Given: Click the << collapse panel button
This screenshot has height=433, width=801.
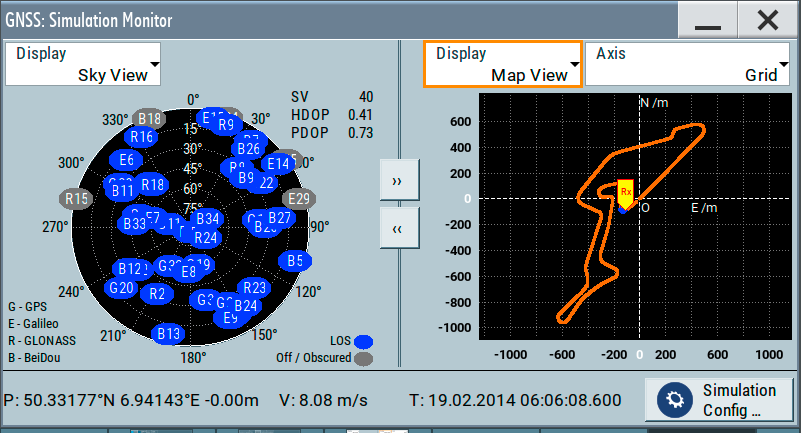Looking at the screenshot, I should [x=397, y=229].
